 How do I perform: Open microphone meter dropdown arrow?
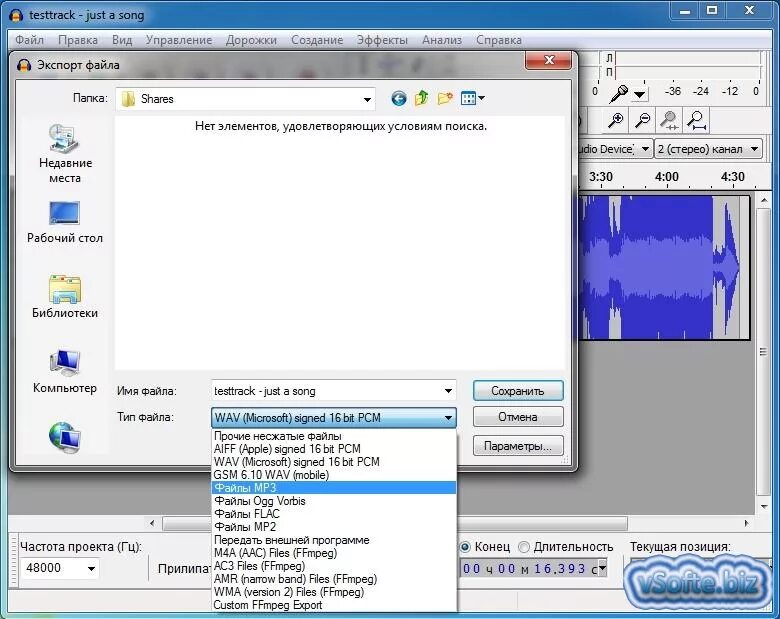coord(640,94)
